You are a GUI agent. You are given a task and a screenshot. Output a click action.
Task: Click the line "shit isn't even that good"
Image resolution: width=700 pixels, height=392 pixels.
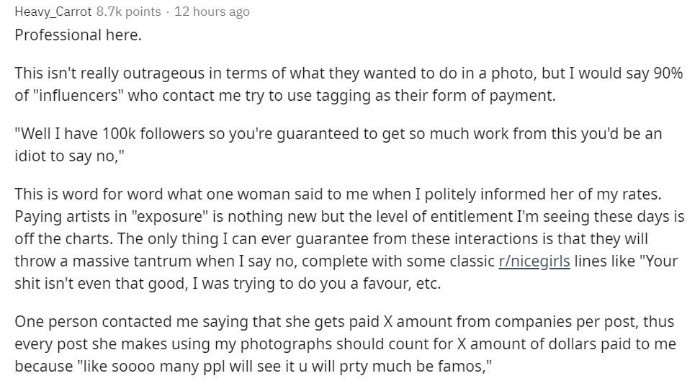pos(100,284)
